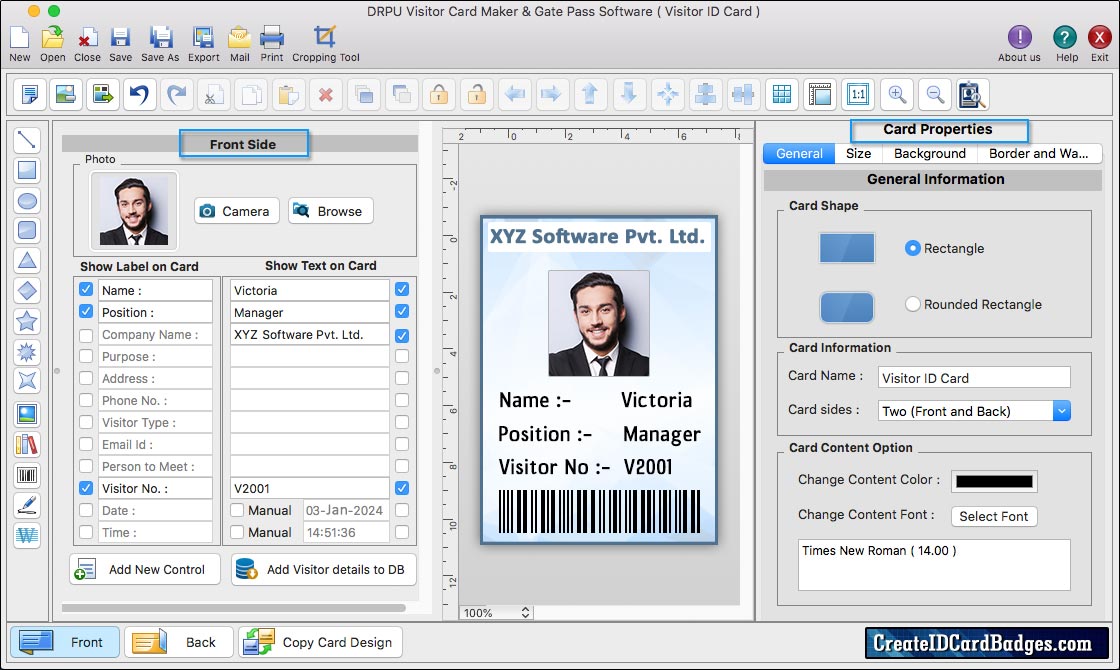The height and width of the screenshot is (670, 1120).
Task: Click the Help icon
Action: coord(1065,37)
